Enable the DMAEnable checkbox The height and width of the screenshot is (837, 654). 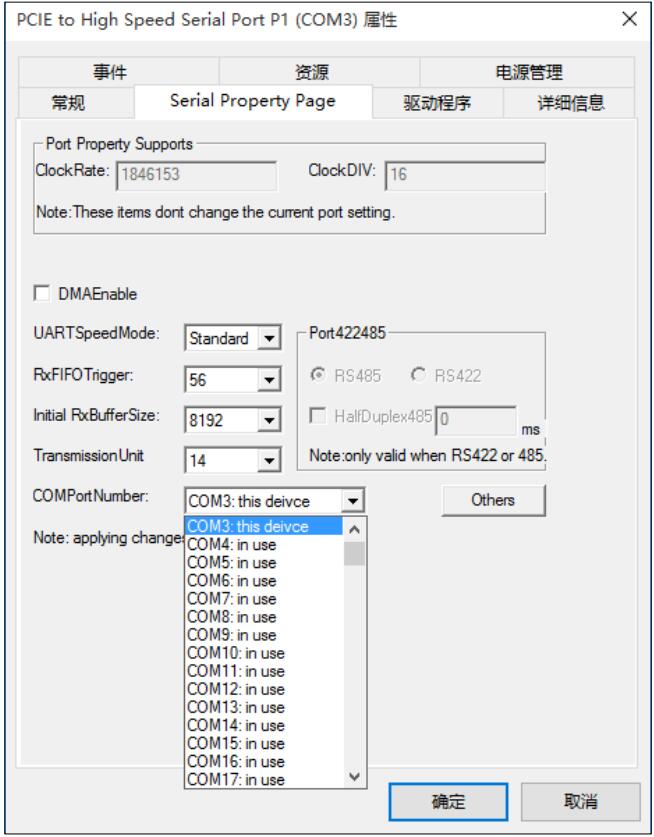pos(41,294)
